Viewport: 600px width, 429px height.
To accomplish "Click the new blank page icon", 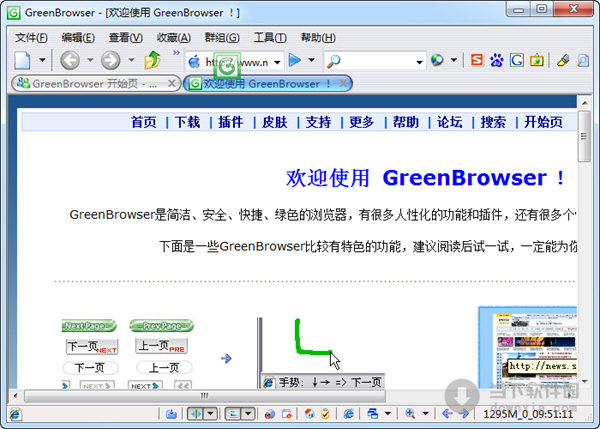I will (22, 60).
